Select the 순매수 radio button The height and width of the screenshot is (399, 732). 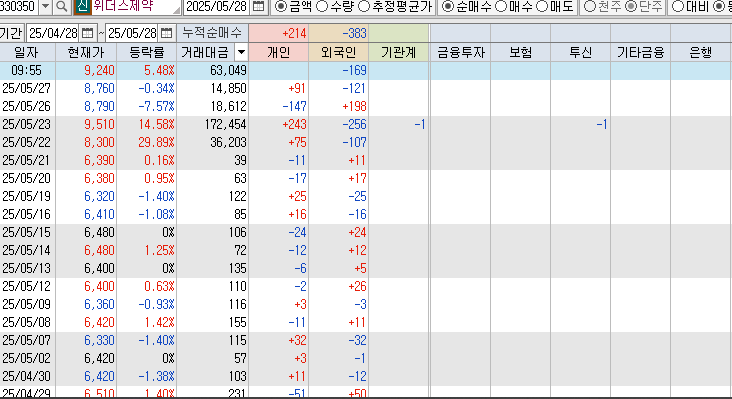(447, 7)
